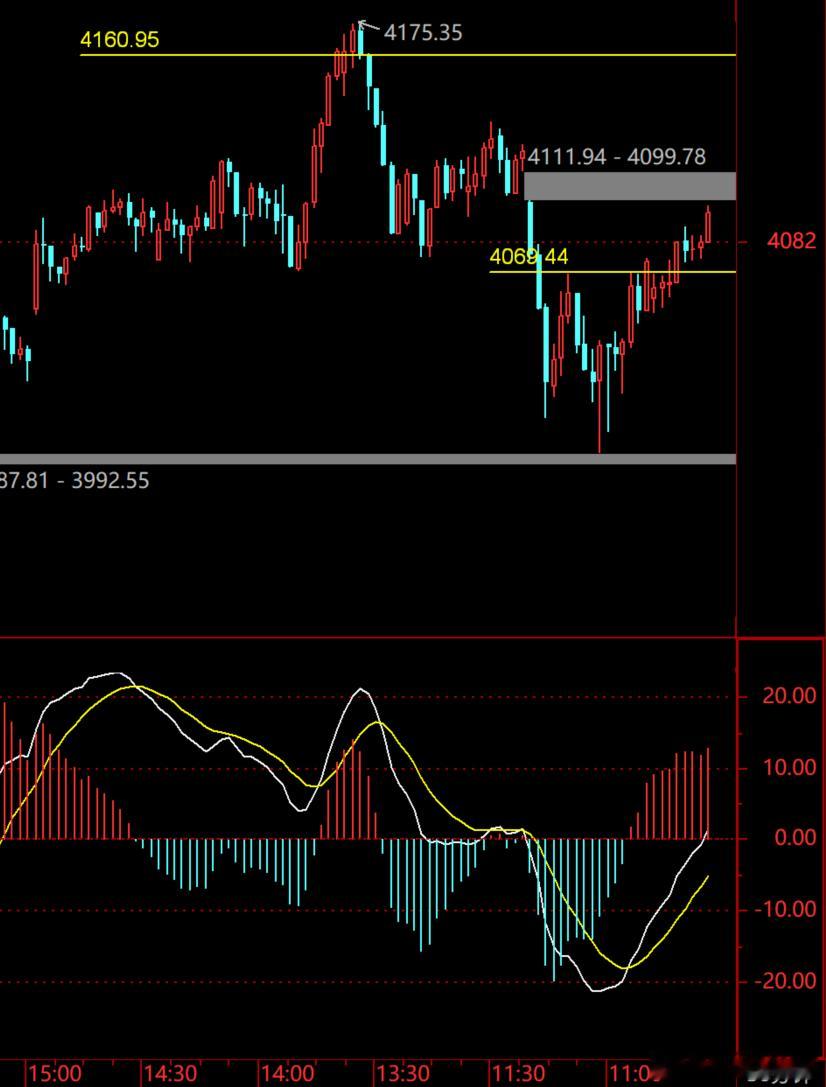
Task: Select the 14:30 time axis label
Action: coord(171,1074)
